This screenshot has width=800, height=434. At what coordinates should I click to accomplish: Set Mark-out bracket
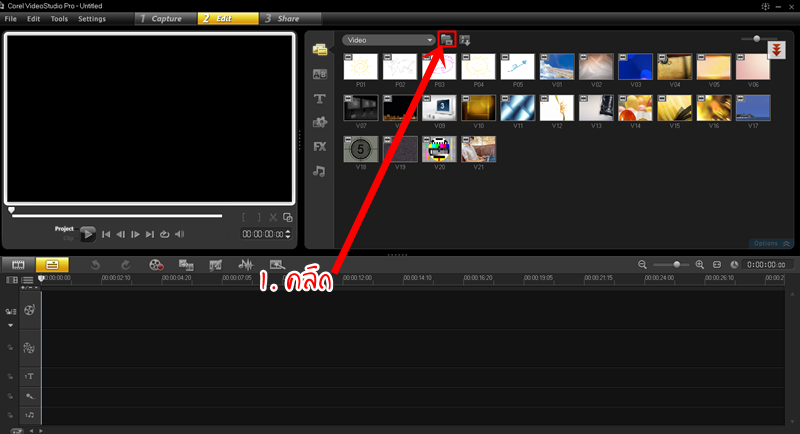pyautogui.click(x=259, y=217)
